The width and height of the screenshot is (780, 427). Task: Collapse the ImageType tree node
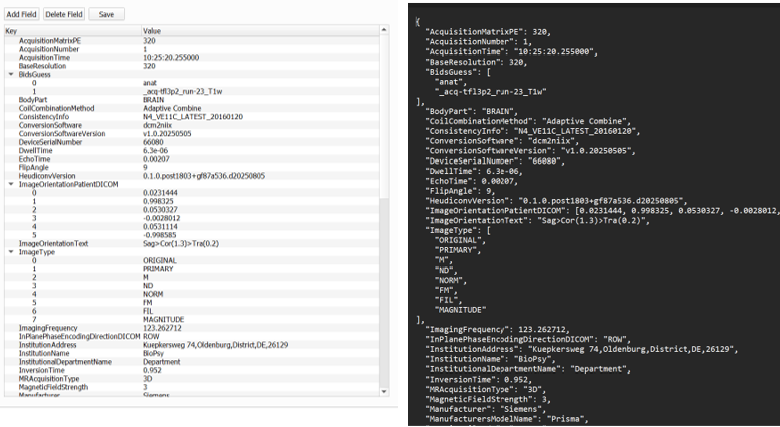11,252
